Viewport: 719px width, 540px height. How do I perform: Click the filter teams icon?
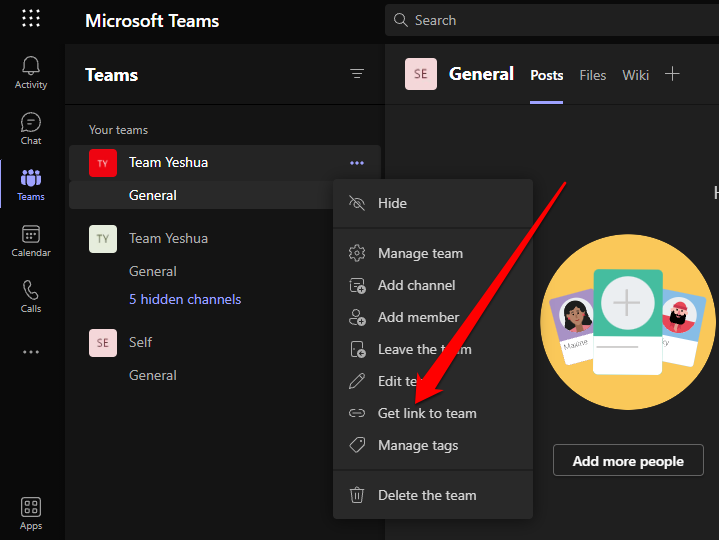tap(357, 74)
